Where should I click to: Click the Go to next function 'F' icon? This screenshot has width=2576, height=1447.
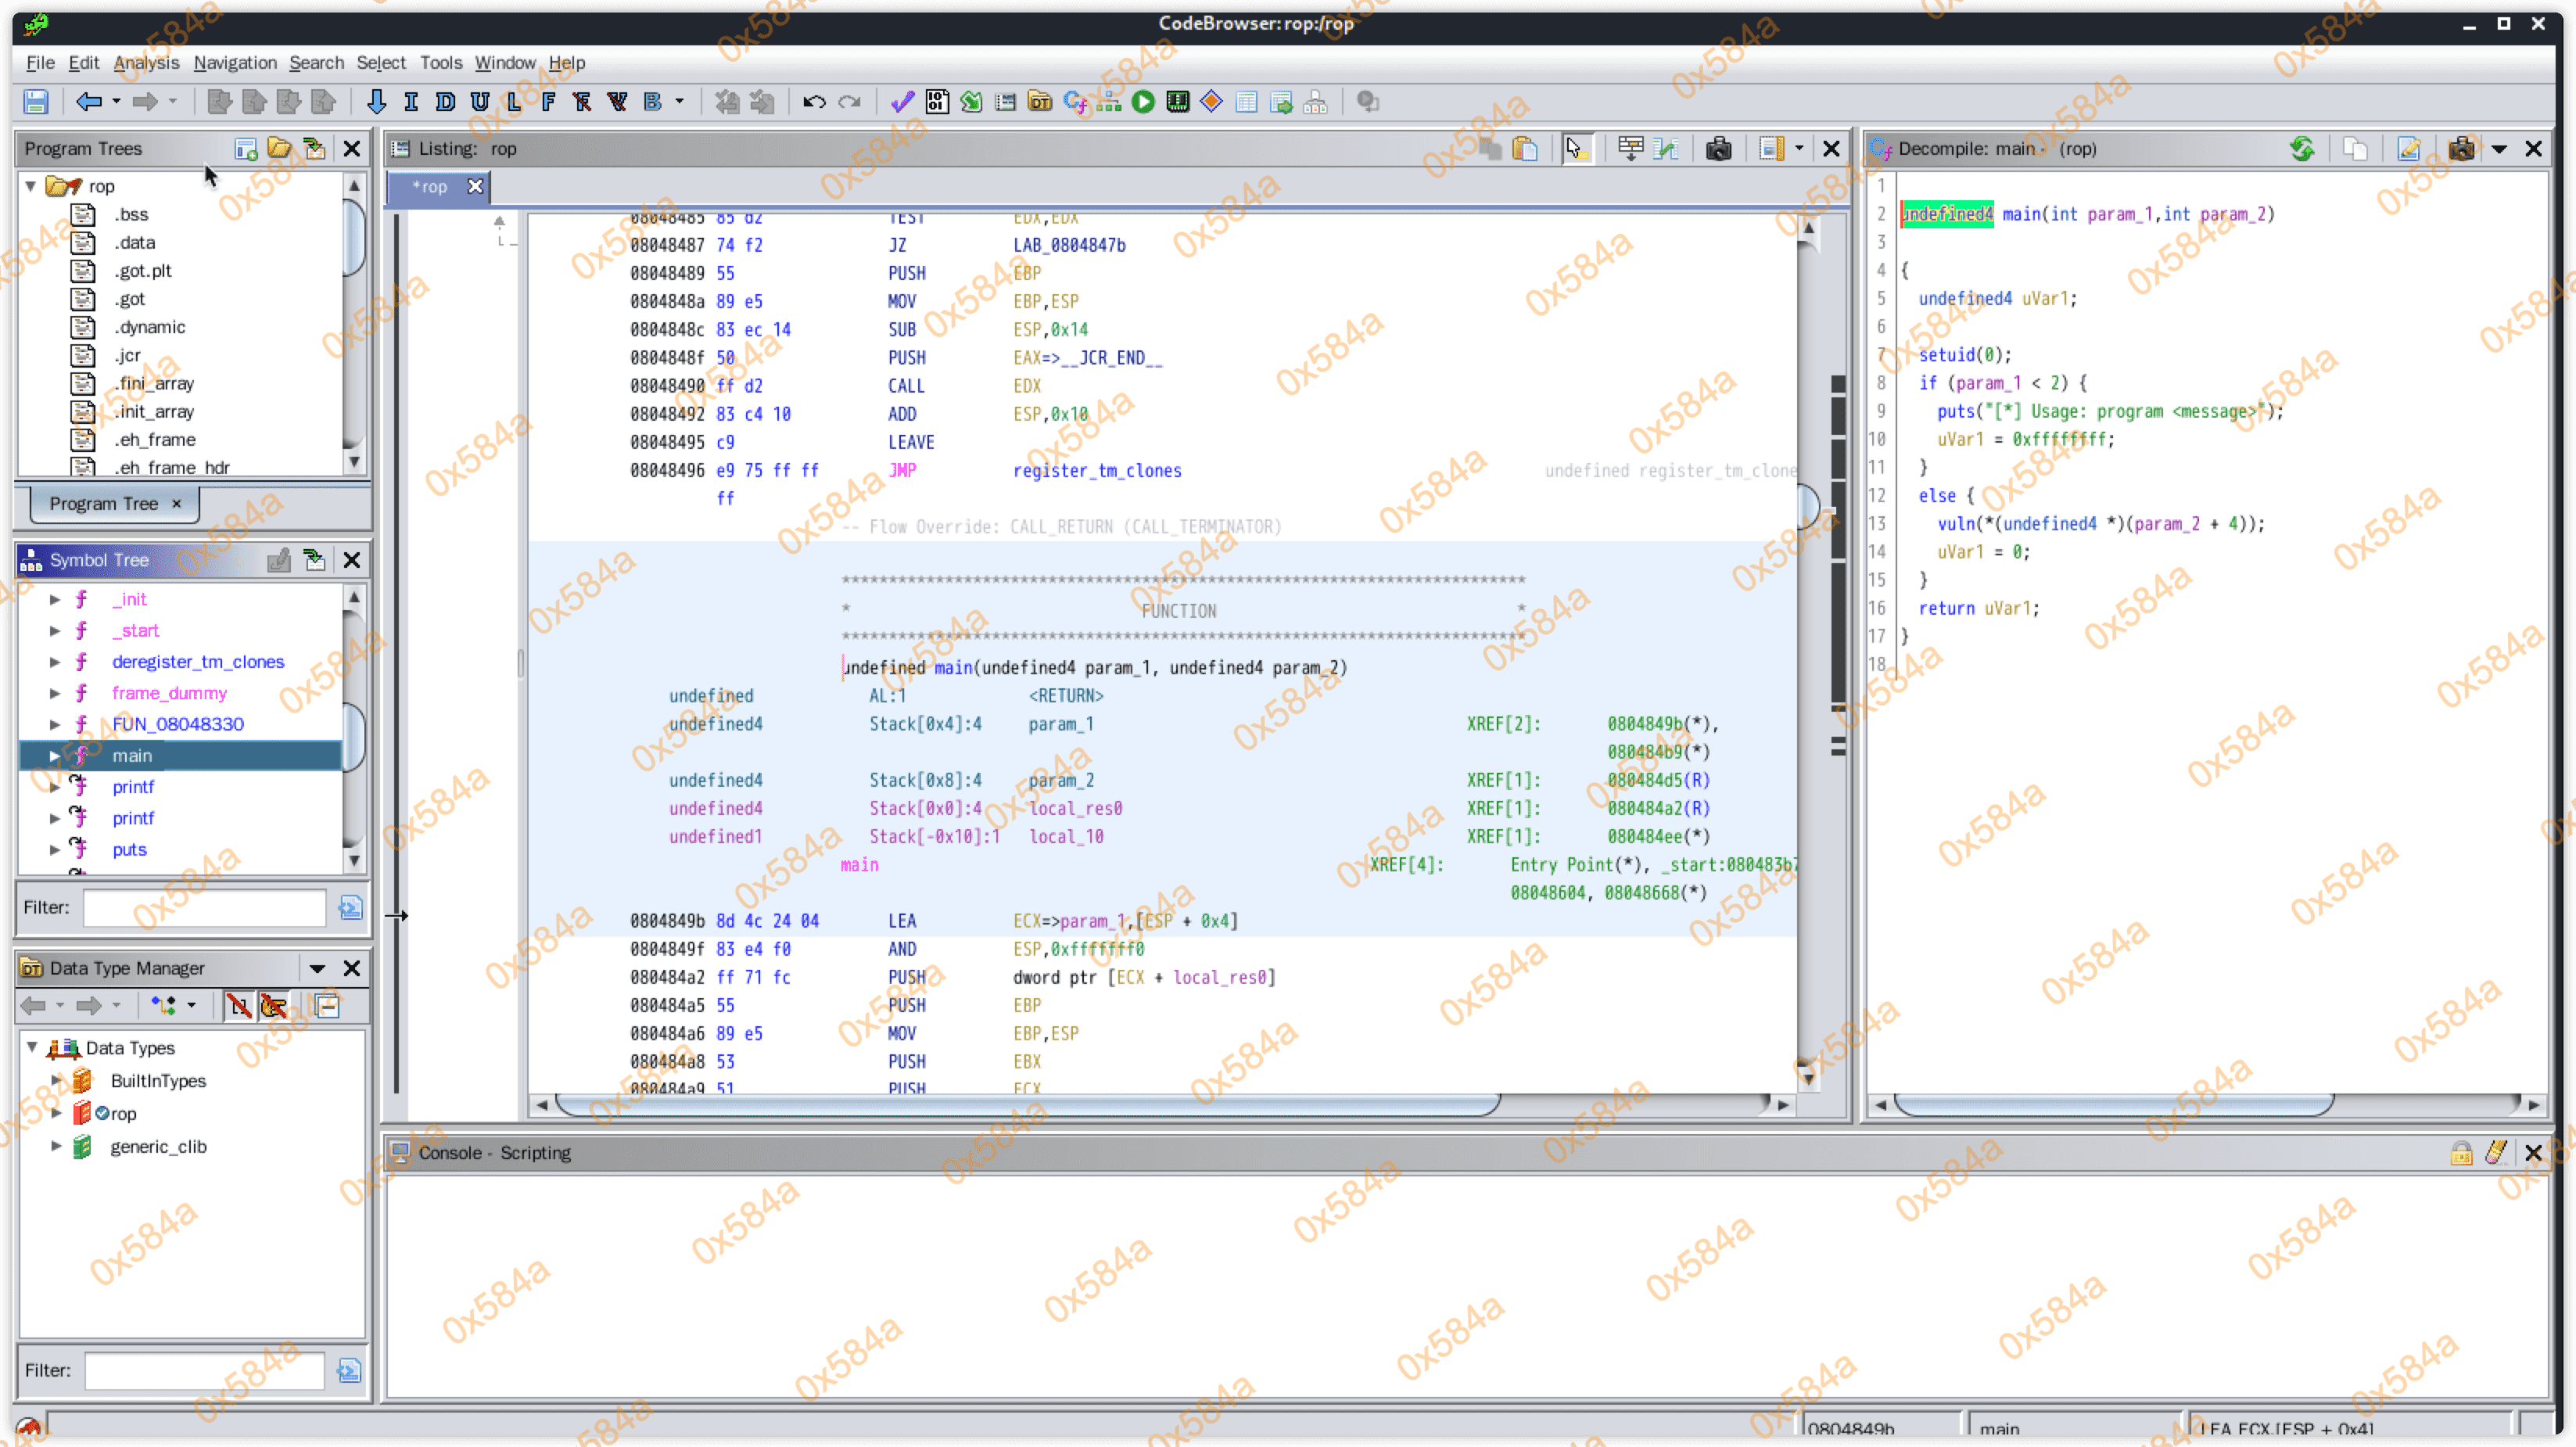(548, 101)
